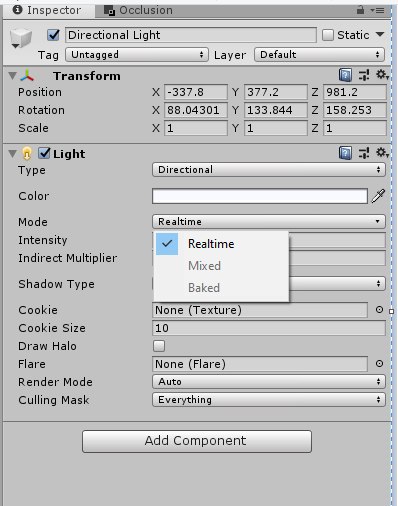The height and width of the screenshot is (506, 398).
Task: Click the Rotation Z field
Action: pyautogui.click(x=355, y=110)
